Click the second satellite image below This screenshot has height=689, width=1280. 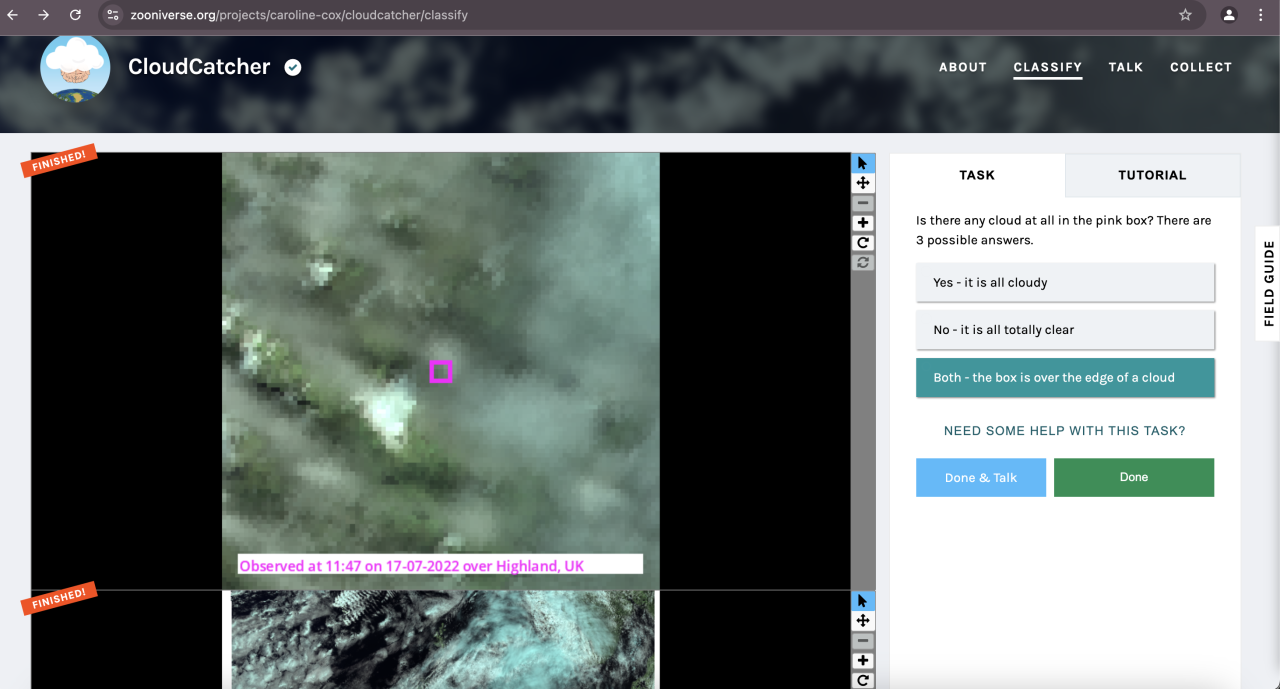point(441,640)
